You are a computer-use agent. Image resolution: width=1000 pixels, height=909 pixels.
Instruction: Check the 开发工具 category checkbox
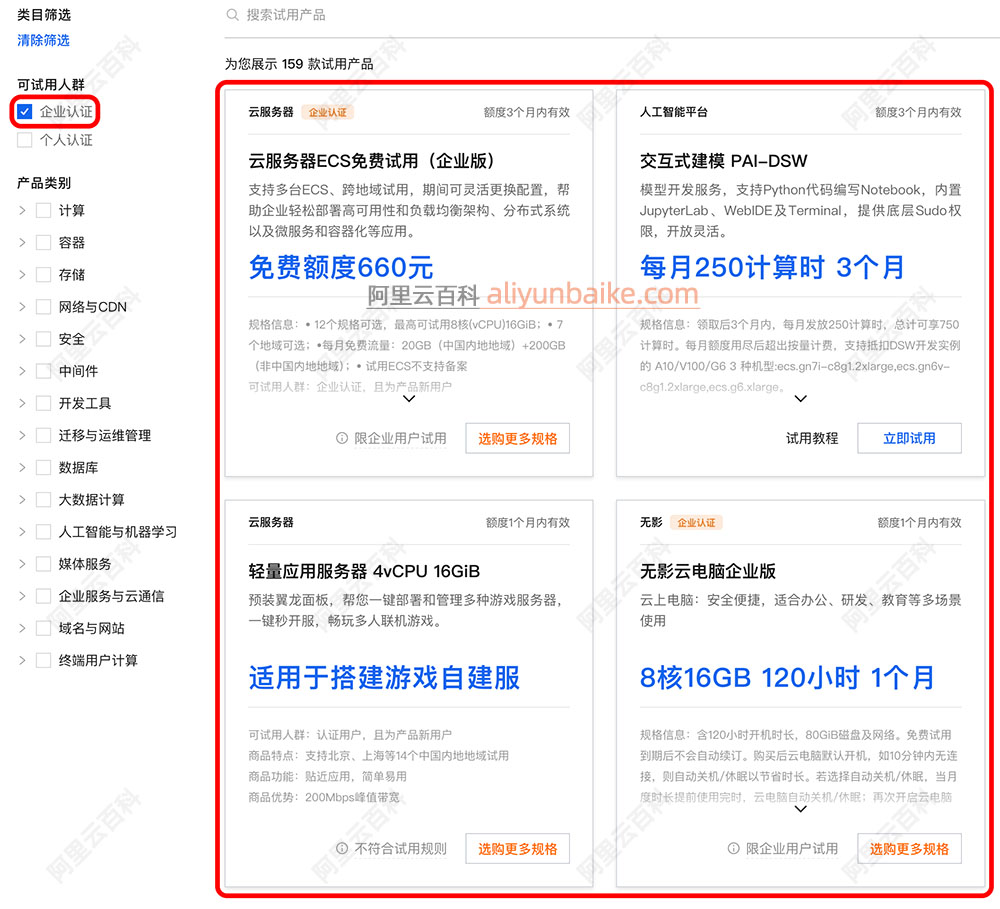pos(43,403)
